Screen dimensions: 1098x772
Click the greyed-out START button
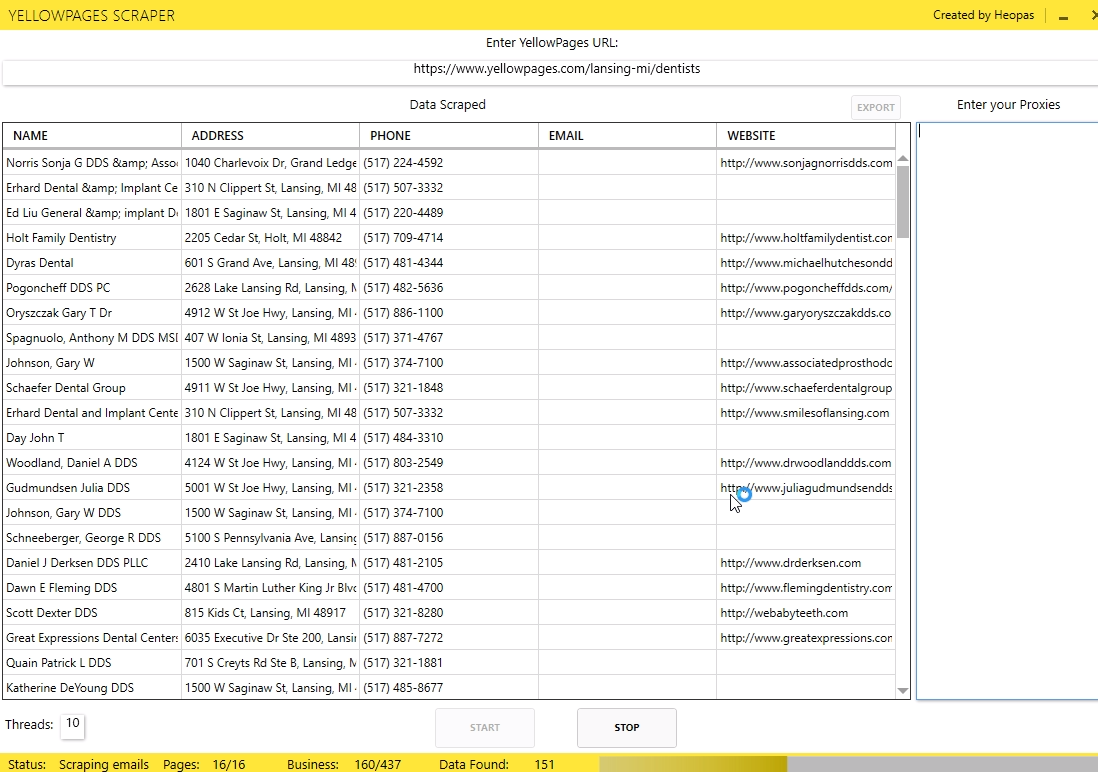[x=485, y=728]
